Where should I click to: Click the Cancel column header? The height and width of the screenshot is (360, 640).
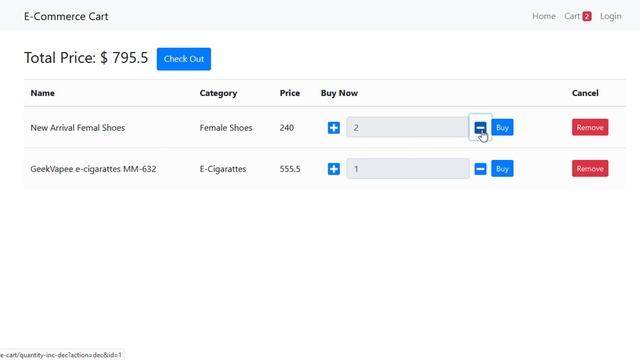tap(585, 93)
